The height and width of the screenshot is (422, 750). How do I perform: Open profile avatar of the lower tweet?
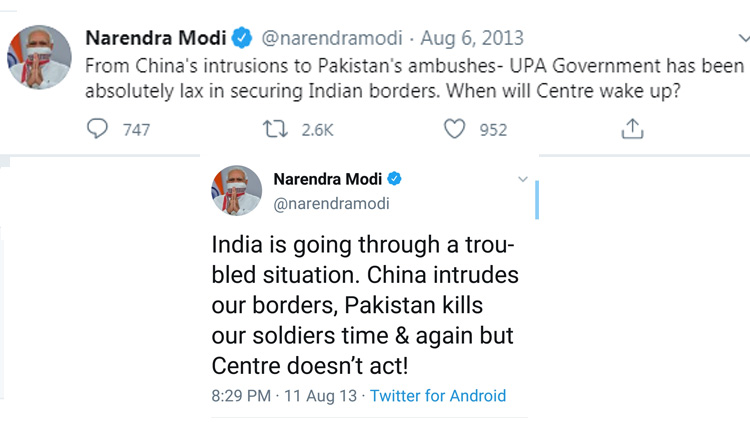coord(236,190)
